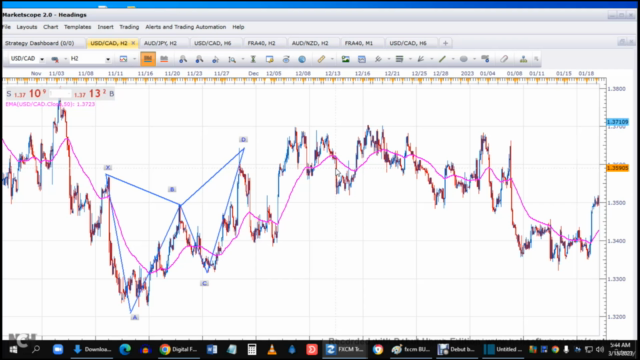The width and height of the screenshot is (640, 360).
Task: Expand dropdown arrow next to green line tool
Action: [453, 59]
